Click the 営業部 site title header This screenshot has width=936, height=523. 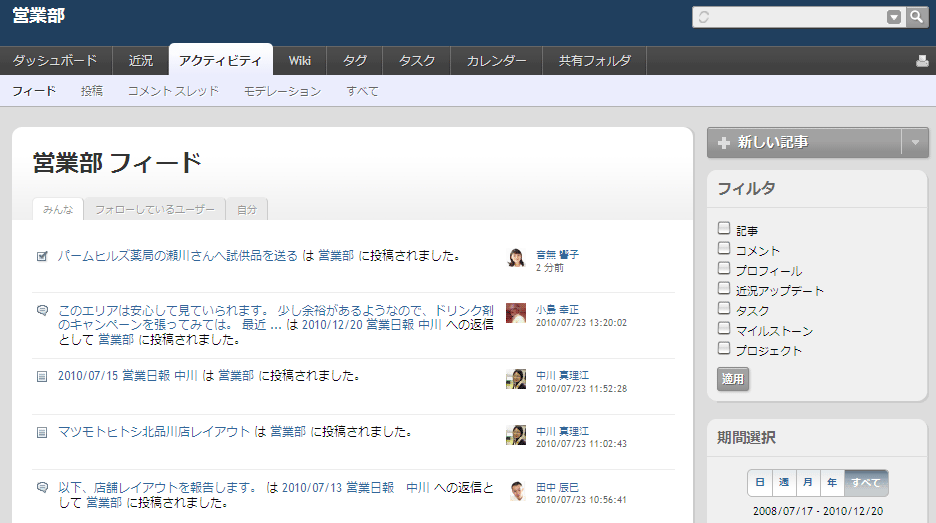(x=39, y=16)
